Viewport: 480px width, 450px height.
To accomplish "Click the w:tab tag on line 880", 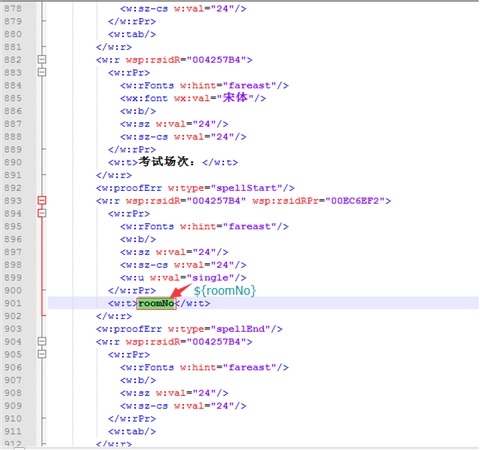I will pyautogui.click(x=132, y=34).
